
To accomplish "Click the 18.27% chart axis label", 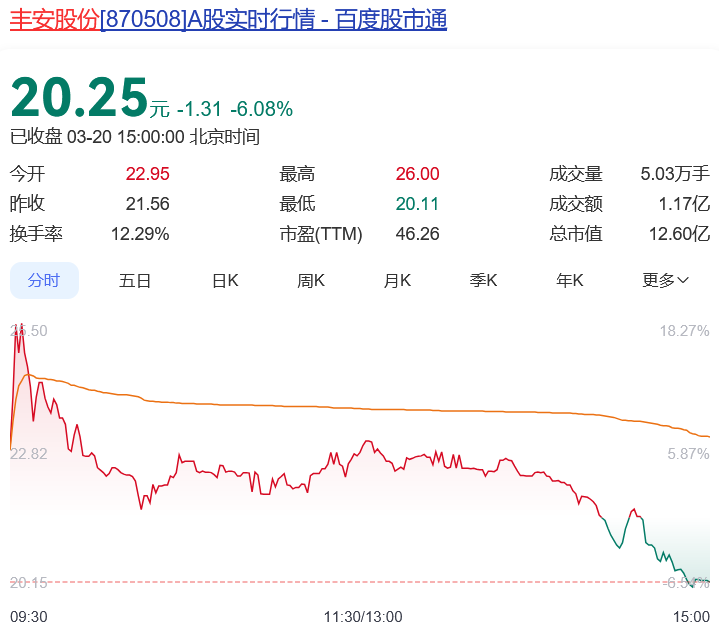I will (685, 331).
